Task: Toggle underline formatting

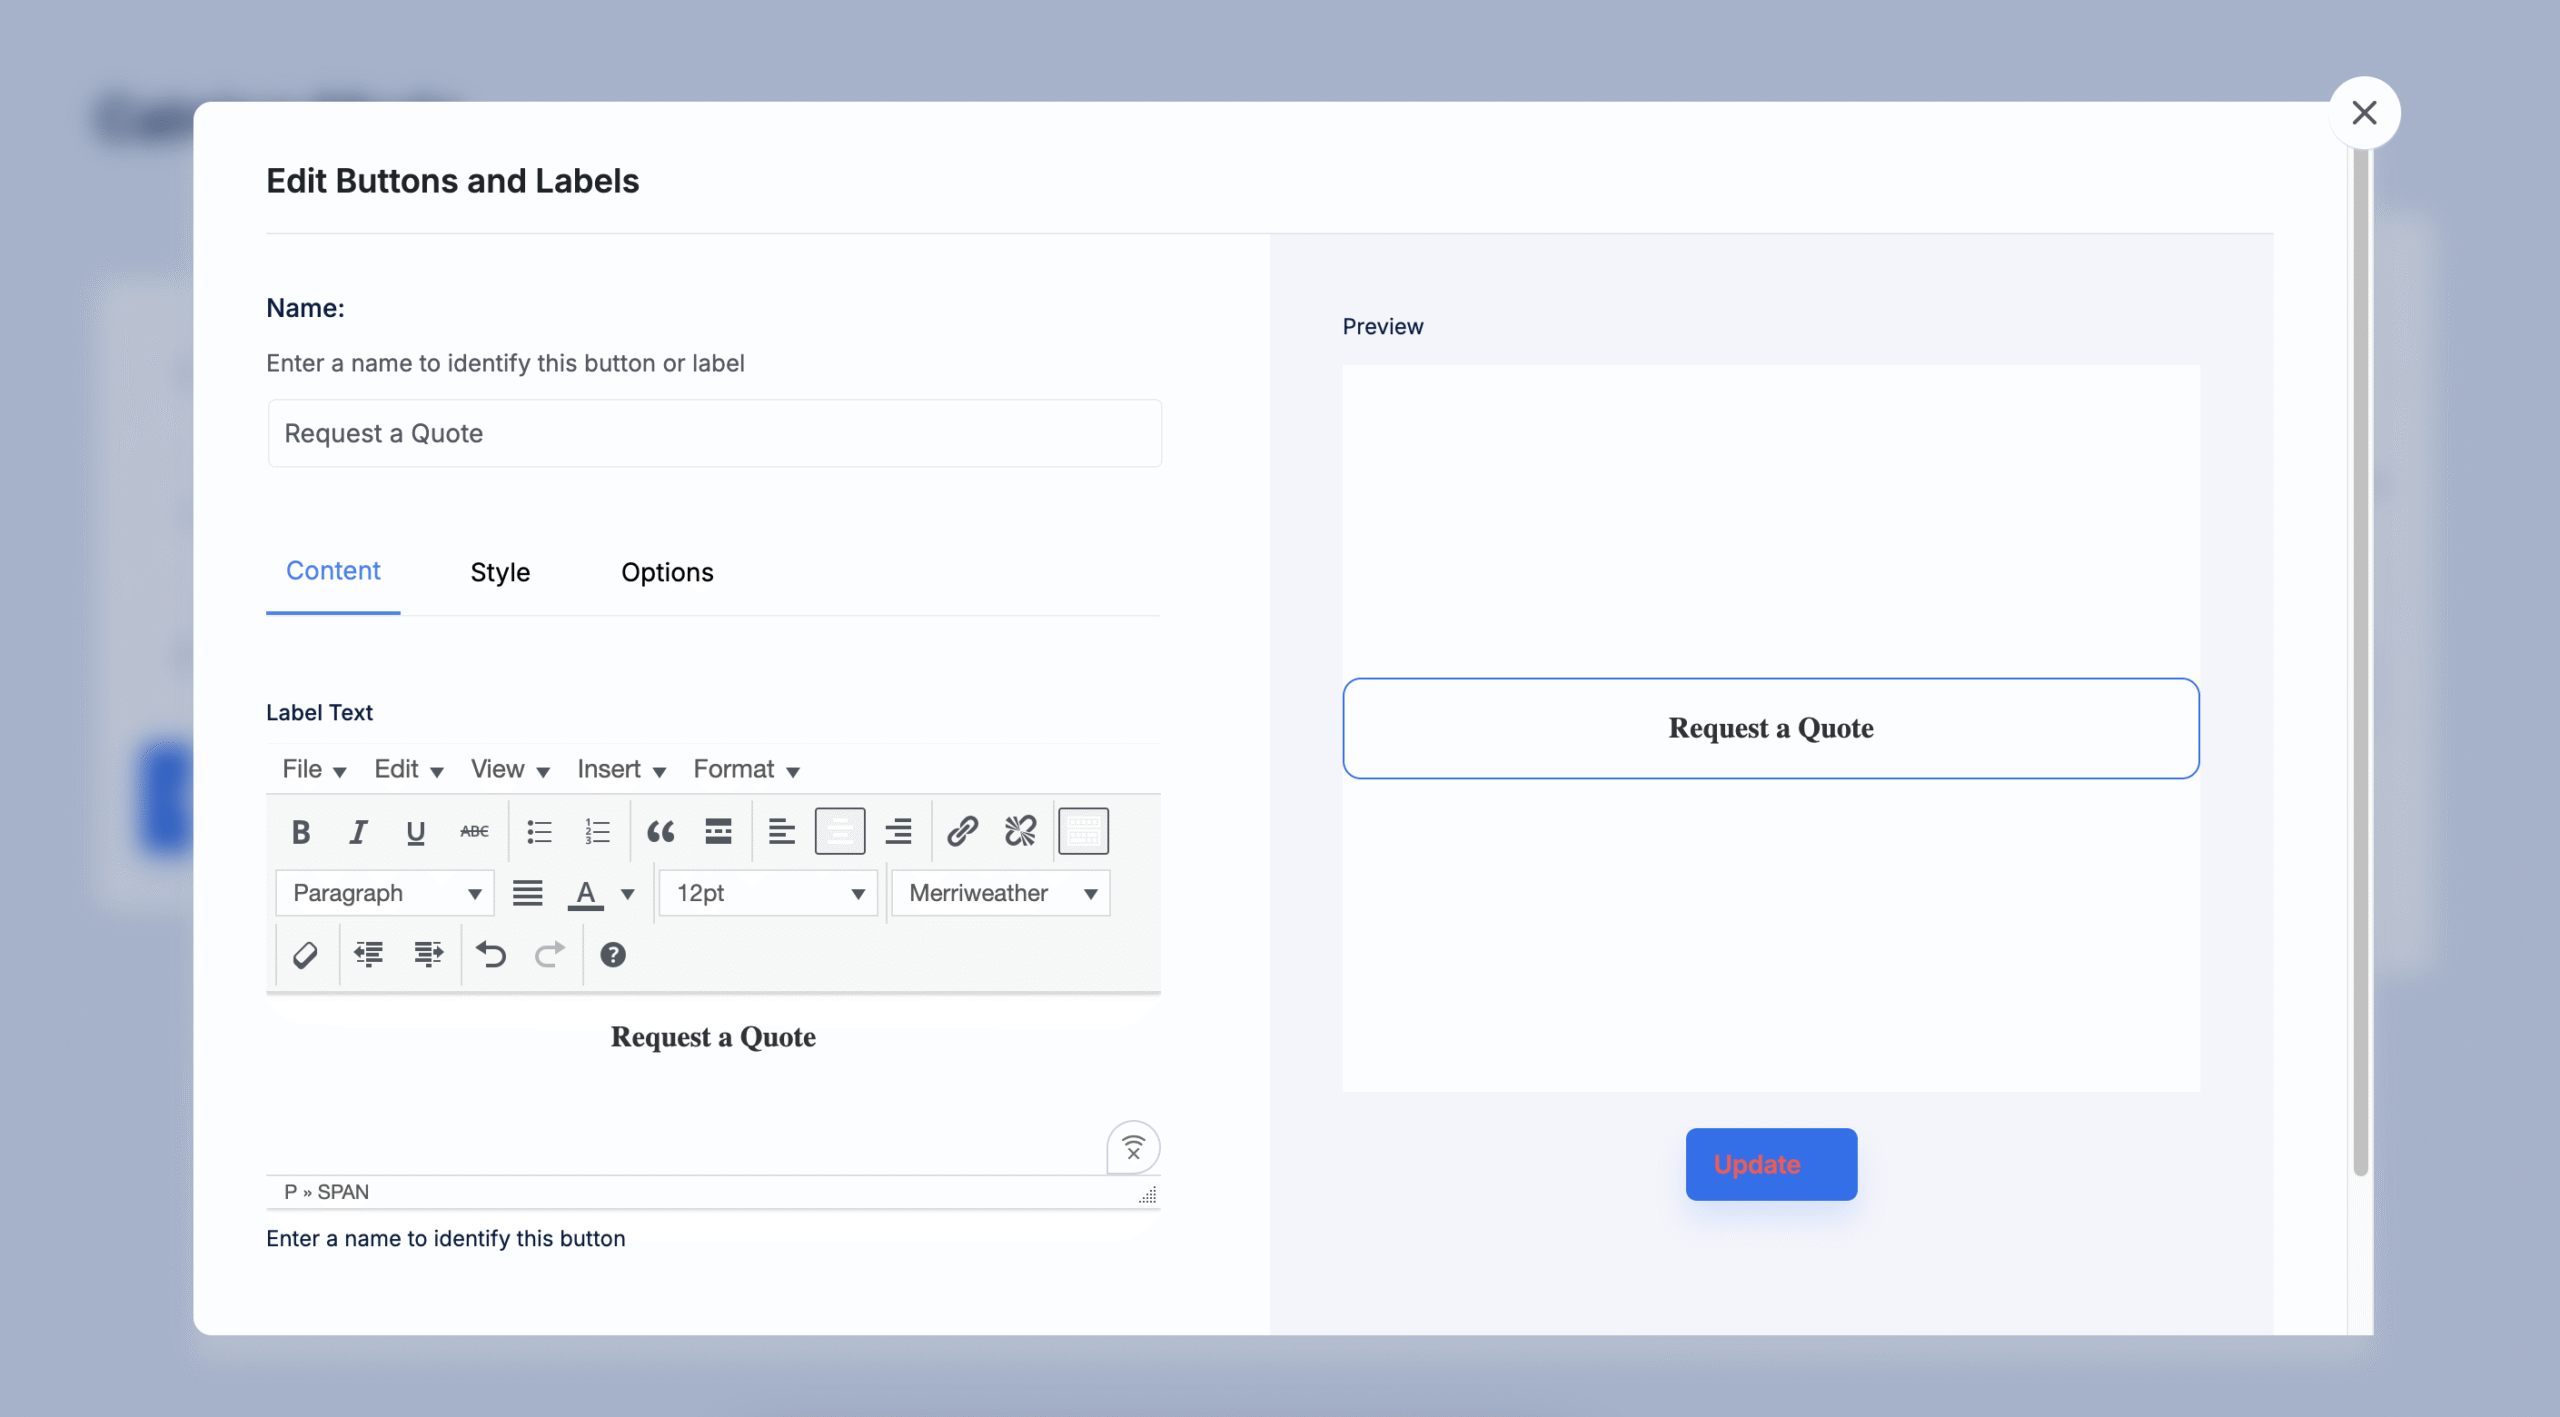Action: [x=416, y=831]
